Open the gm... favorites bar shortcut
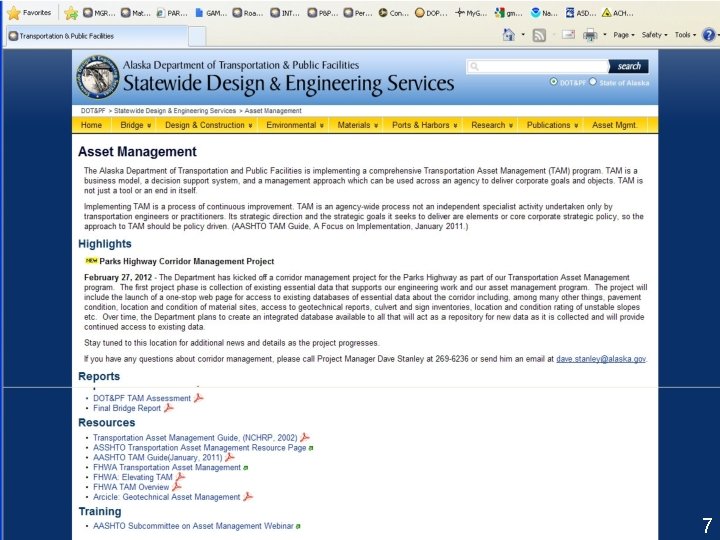The height and width of the screenshot is (540, 720). tap(509, 13)
